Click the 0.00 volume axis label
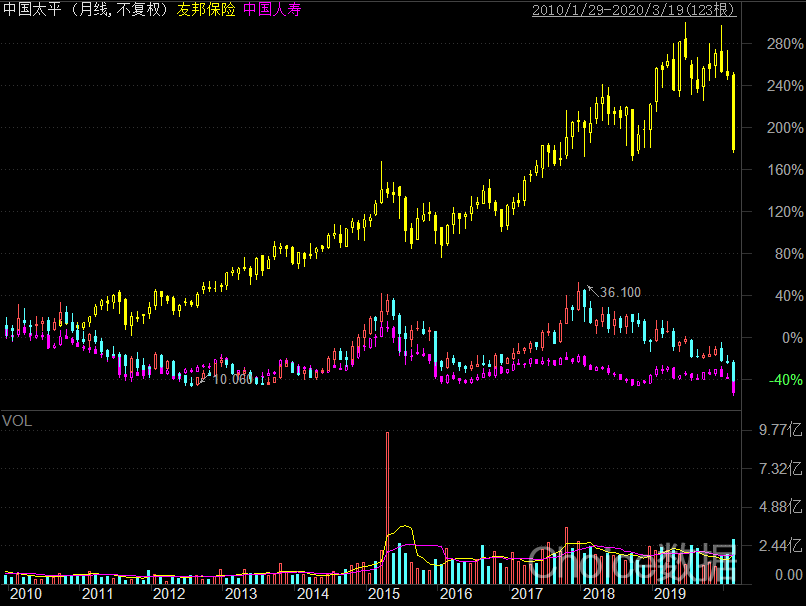Image resolution: width=806 pixels, height=606 pixels. click(789, 575)
